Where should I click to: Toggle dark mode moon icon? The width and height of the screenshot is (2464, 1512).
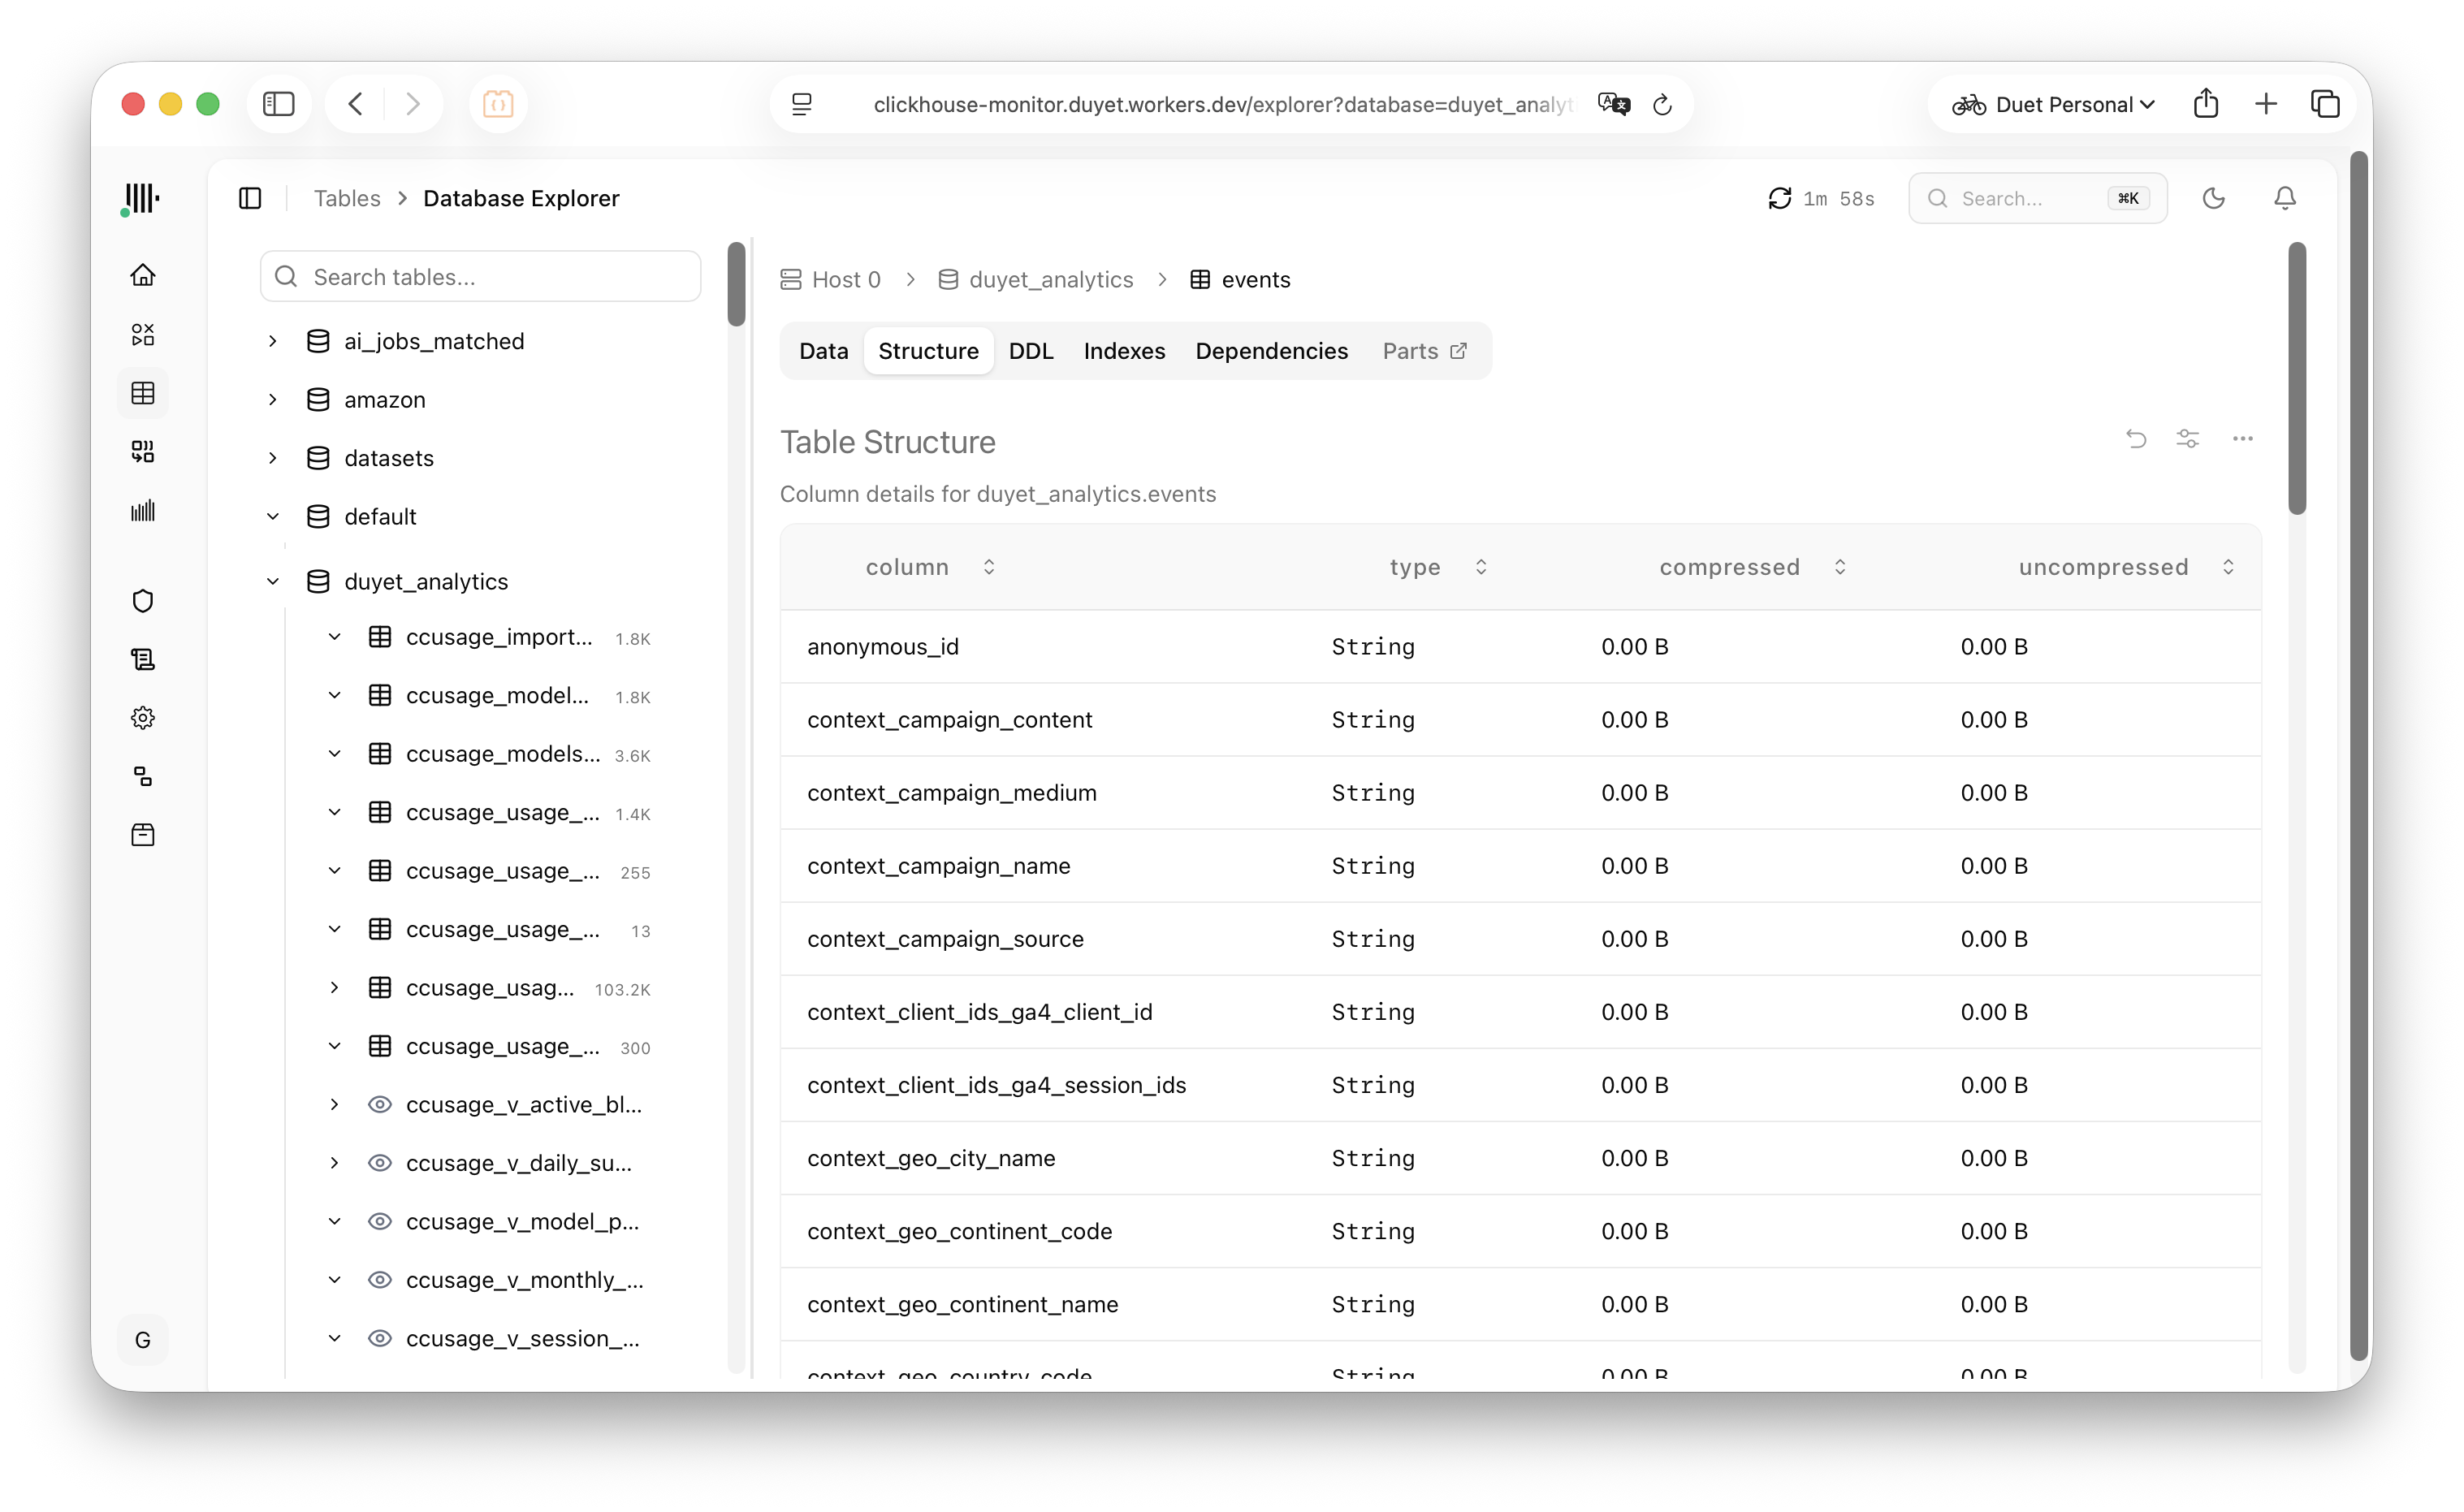click(2213, 198)
